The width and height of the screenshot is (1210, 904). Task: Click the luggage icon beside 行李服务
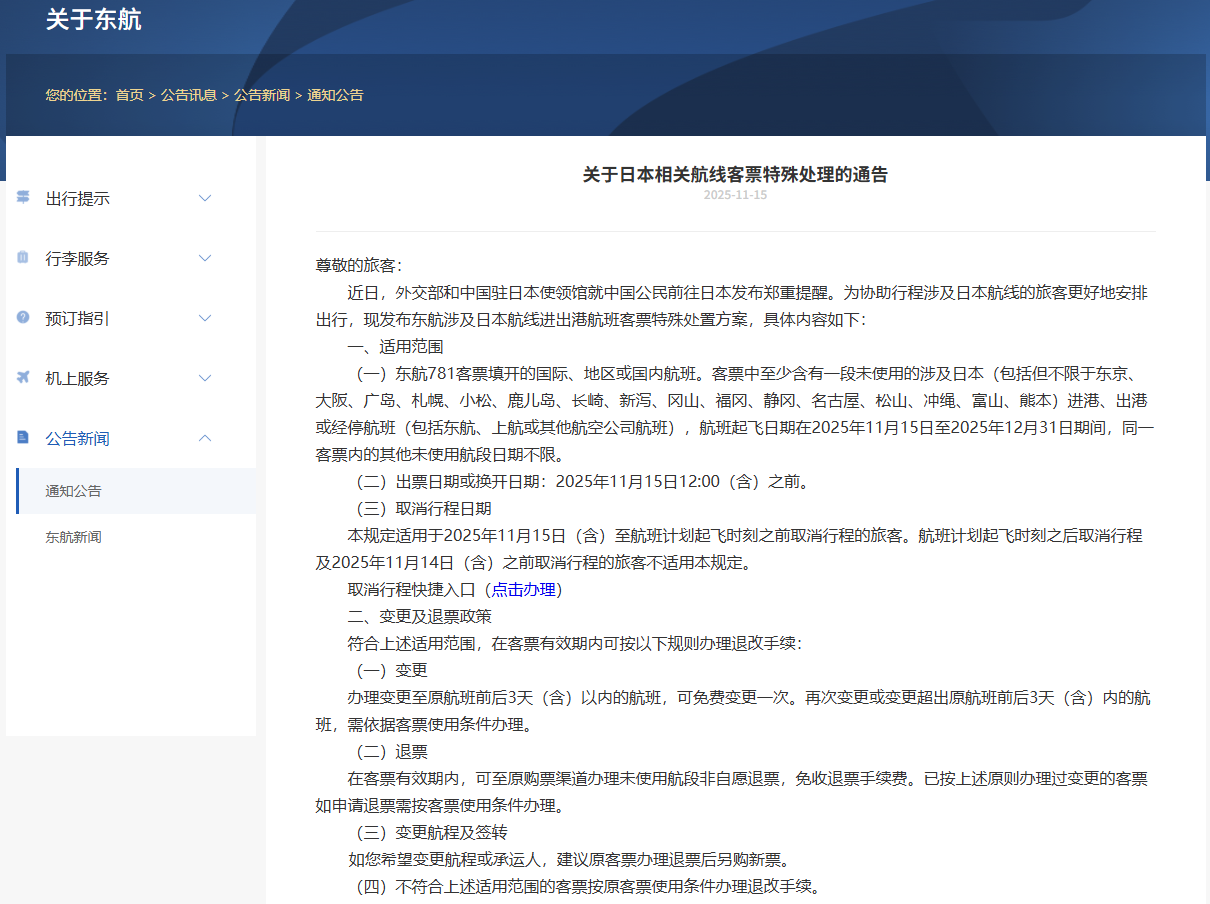[x=23, y=258]
